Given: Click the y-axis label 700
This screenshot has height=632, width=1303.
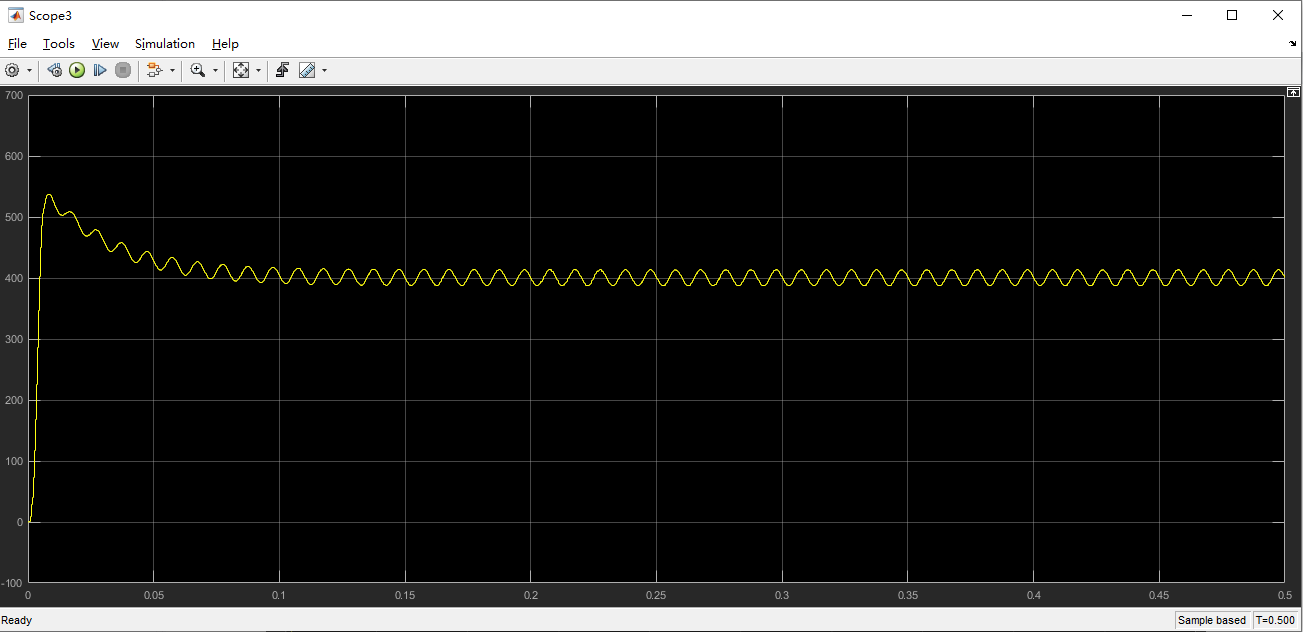Looking at the screenshot, I should (x=13, y=95).
